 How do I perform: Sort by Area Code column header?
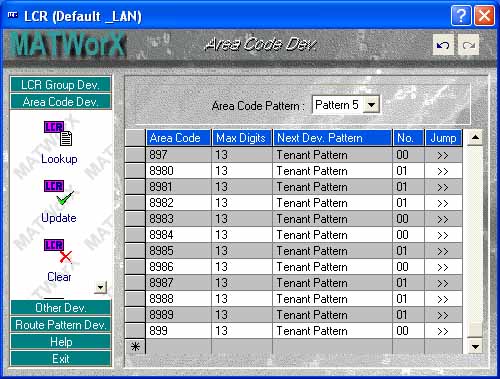pyautogui.click(x=179, y=138)
